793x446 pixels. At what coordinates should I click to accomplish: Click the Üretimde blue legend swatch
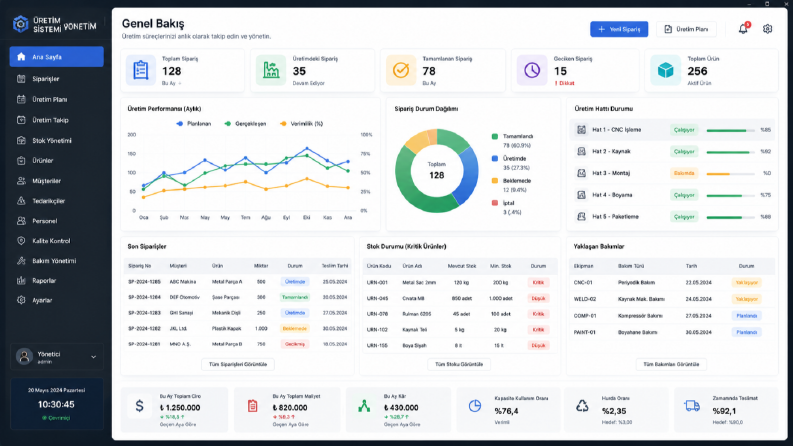(x=495, y=158)
